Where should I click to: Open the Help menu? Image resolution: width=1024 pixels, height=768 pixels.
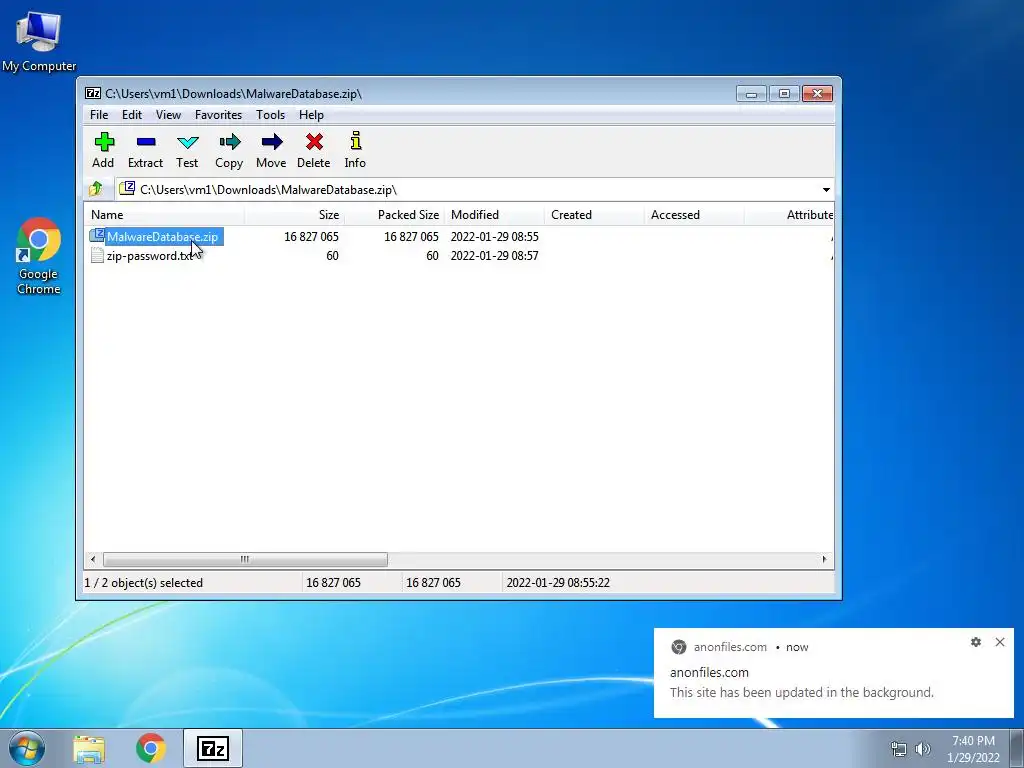point(312,115)
